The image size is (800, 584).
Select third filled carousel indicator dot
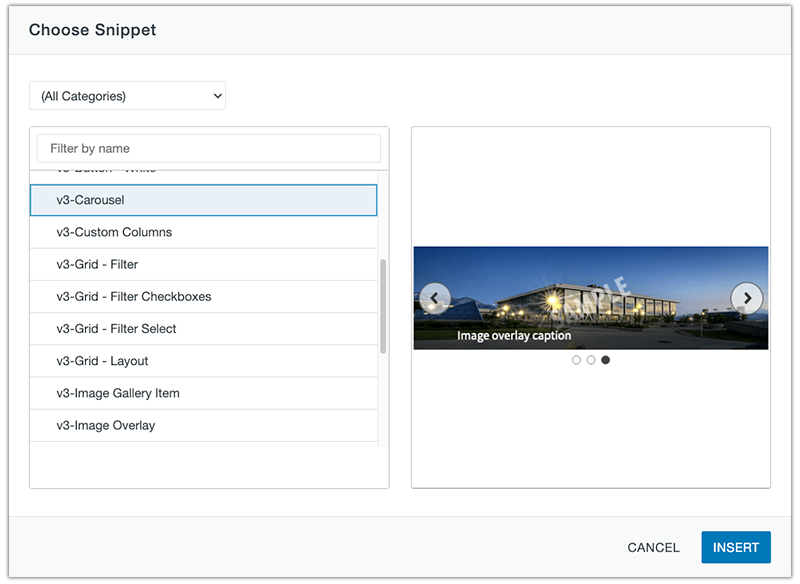pyautogui.click(x=605, y=360)
